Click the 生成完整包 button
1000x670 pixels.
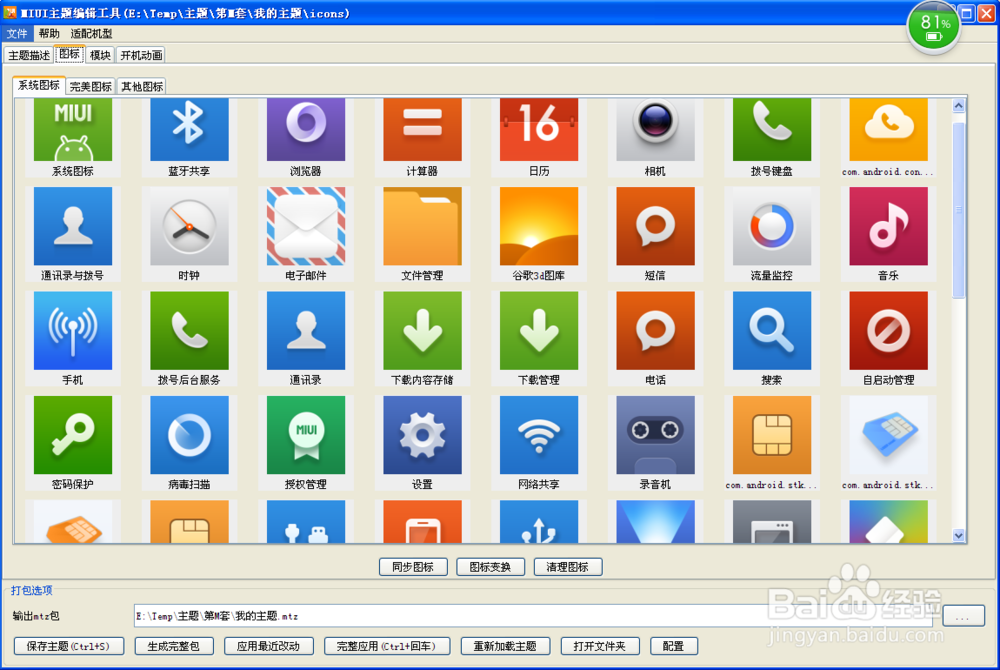(x=173, y=646)
